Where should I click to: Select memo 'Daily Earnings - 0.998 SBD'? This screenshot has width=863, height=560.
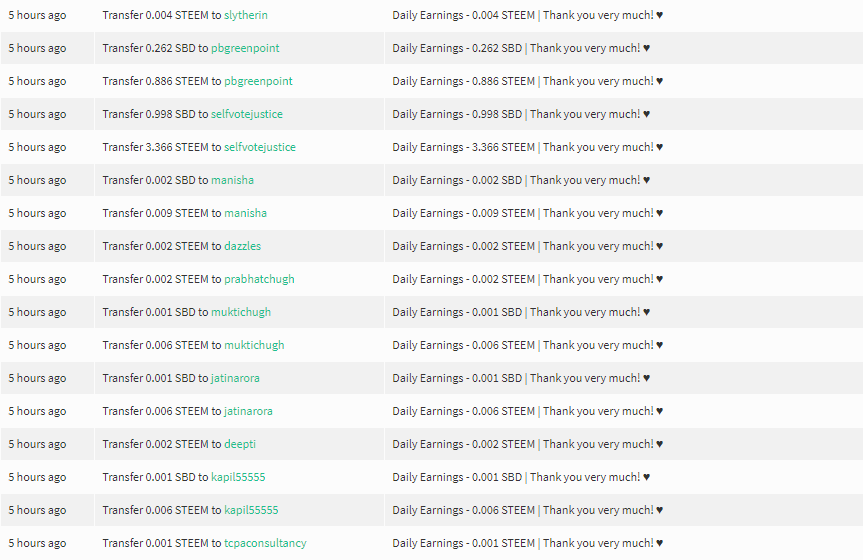click(457, 114)
